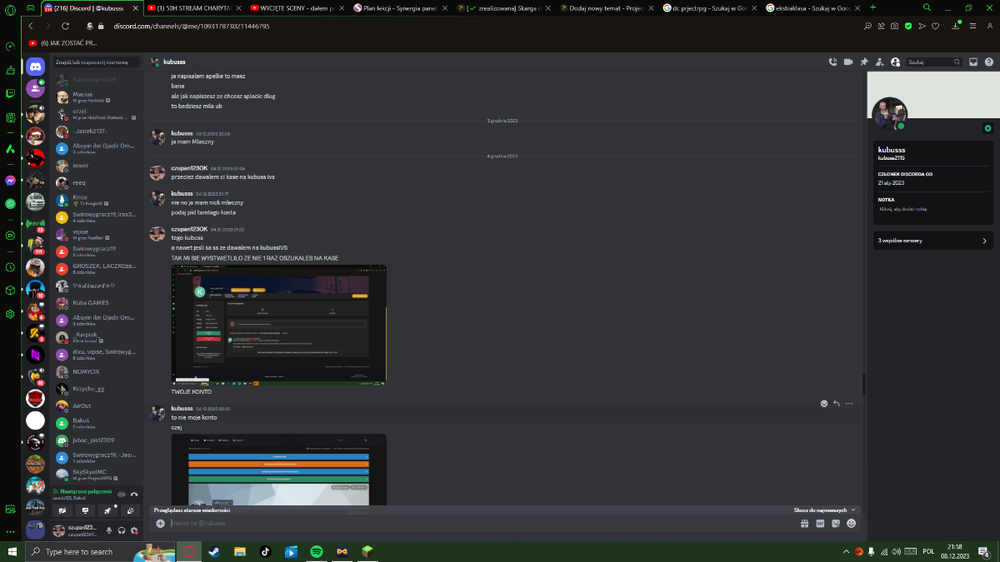
Task: Start a video call with kubusss
Action: tap(848, 62)
